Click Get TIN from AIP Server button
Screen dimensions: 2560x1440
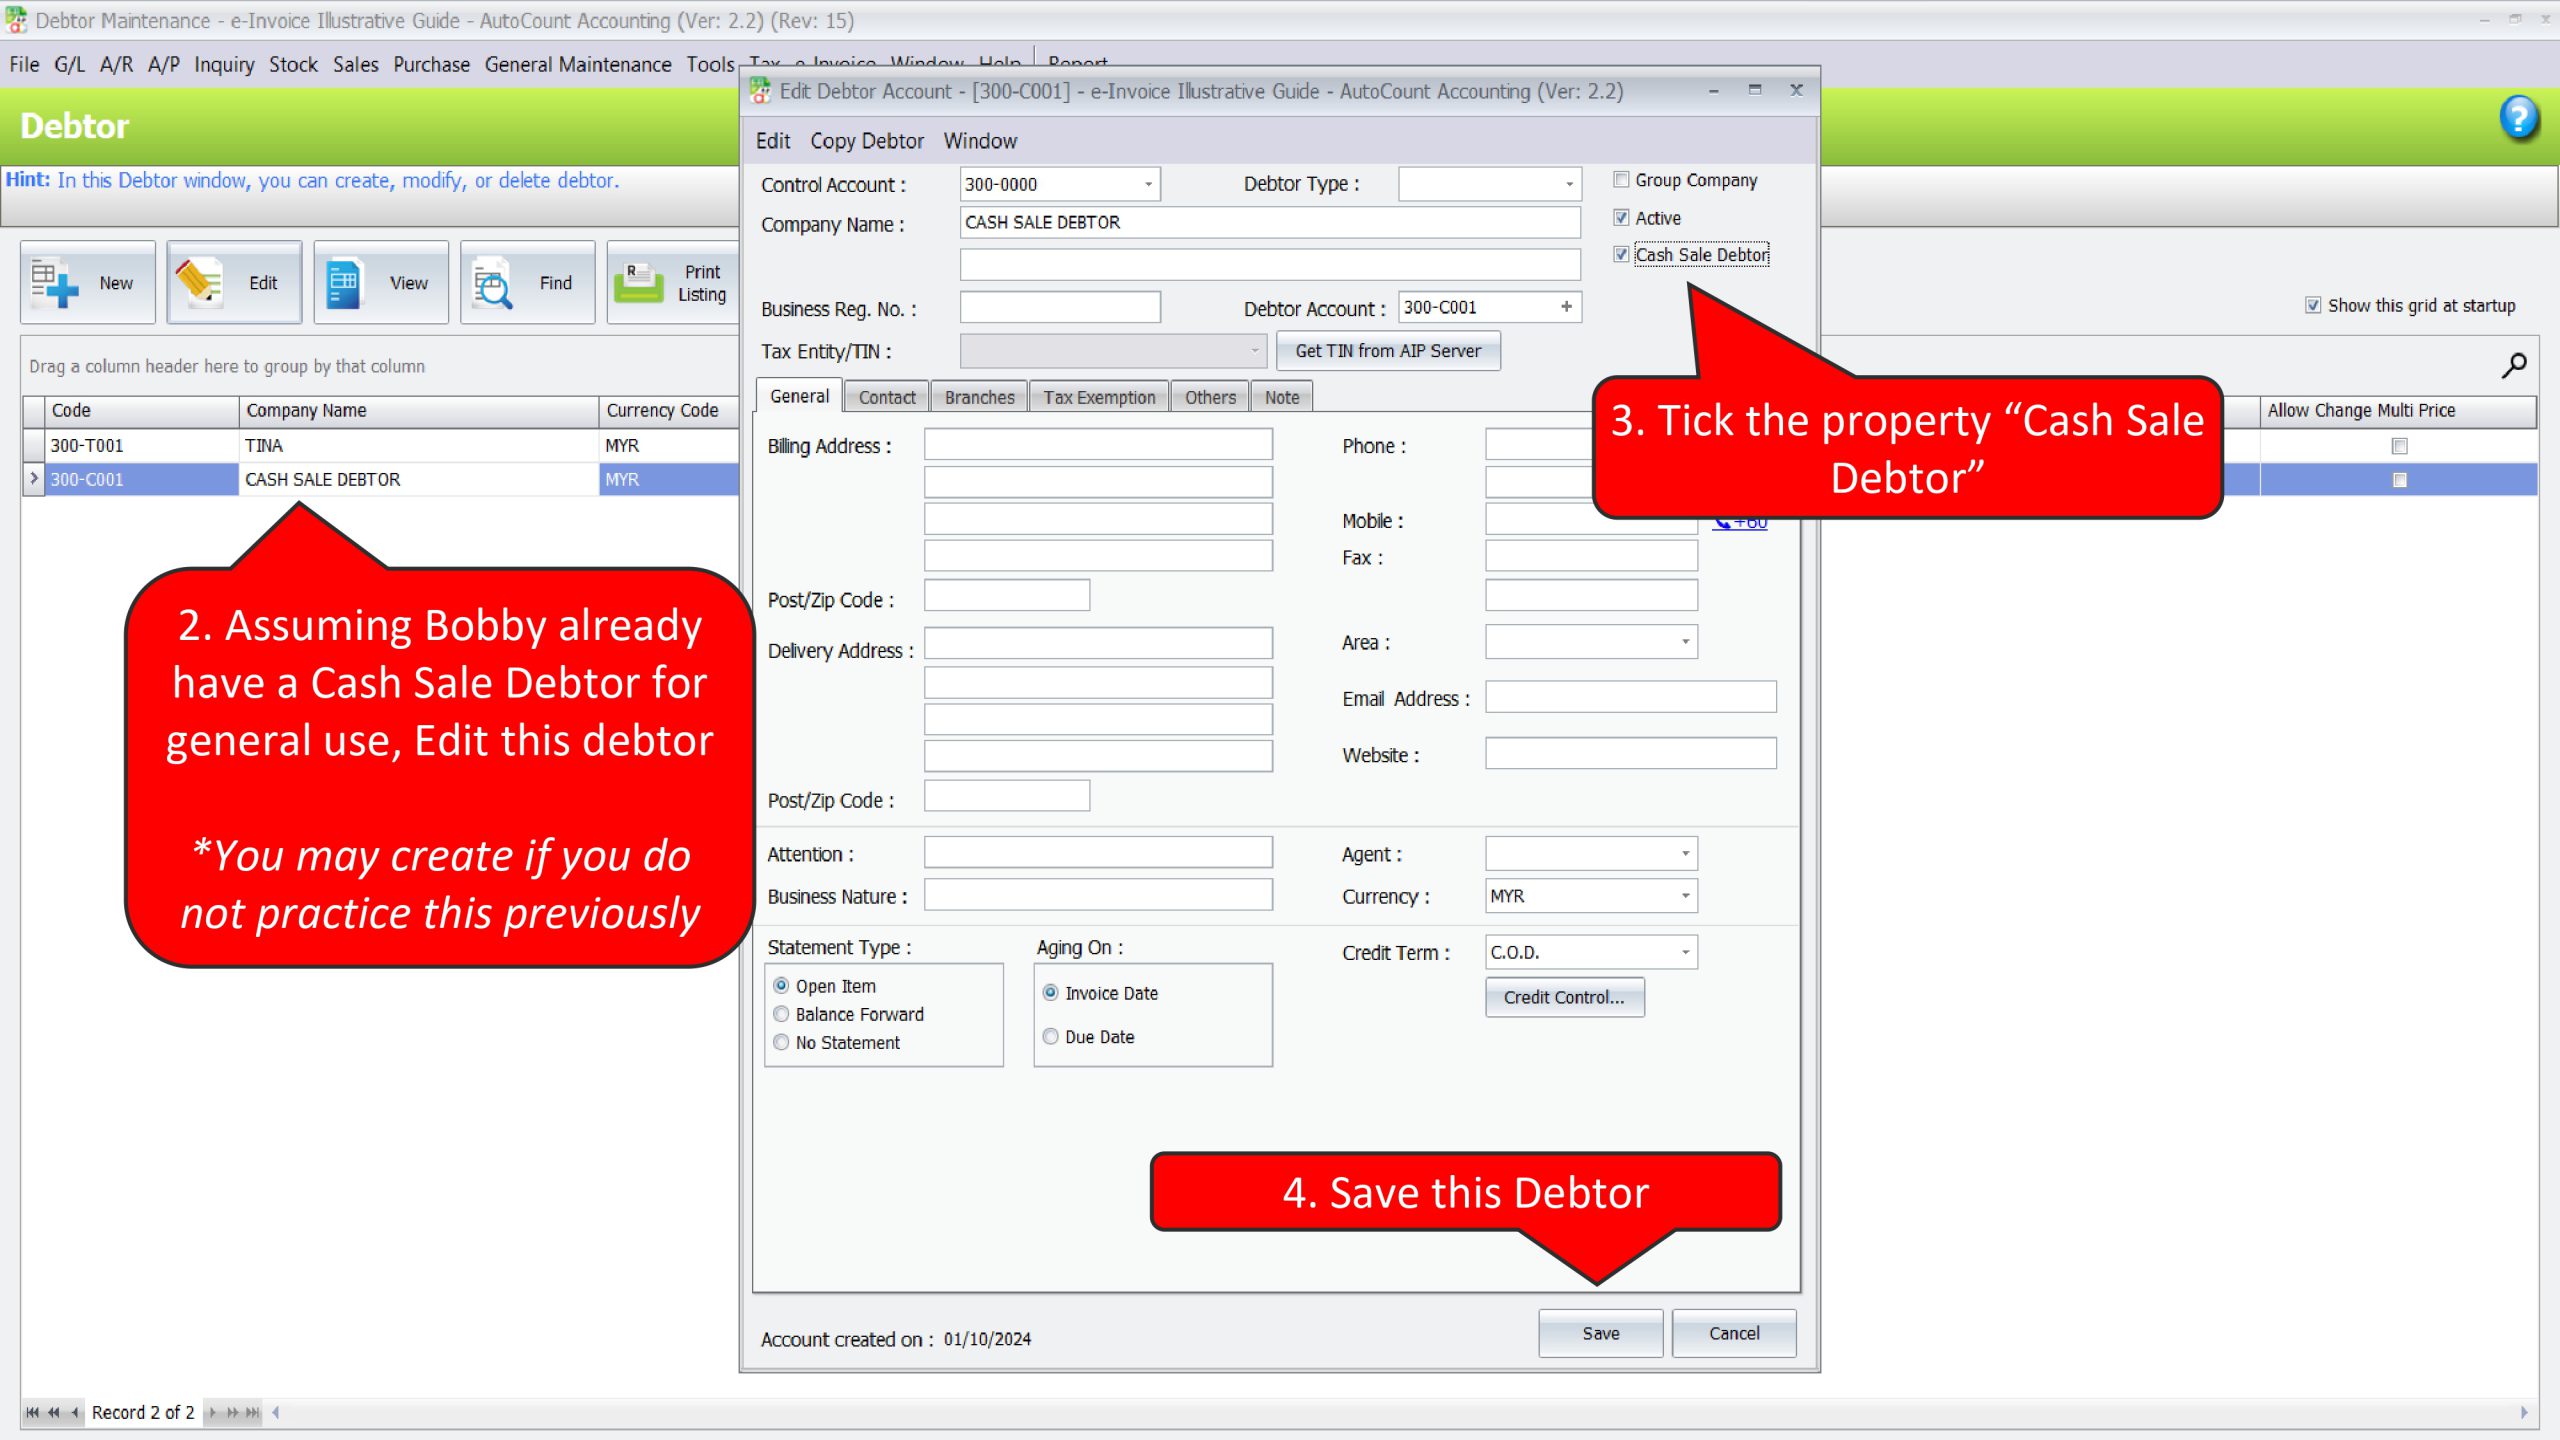1388,351
